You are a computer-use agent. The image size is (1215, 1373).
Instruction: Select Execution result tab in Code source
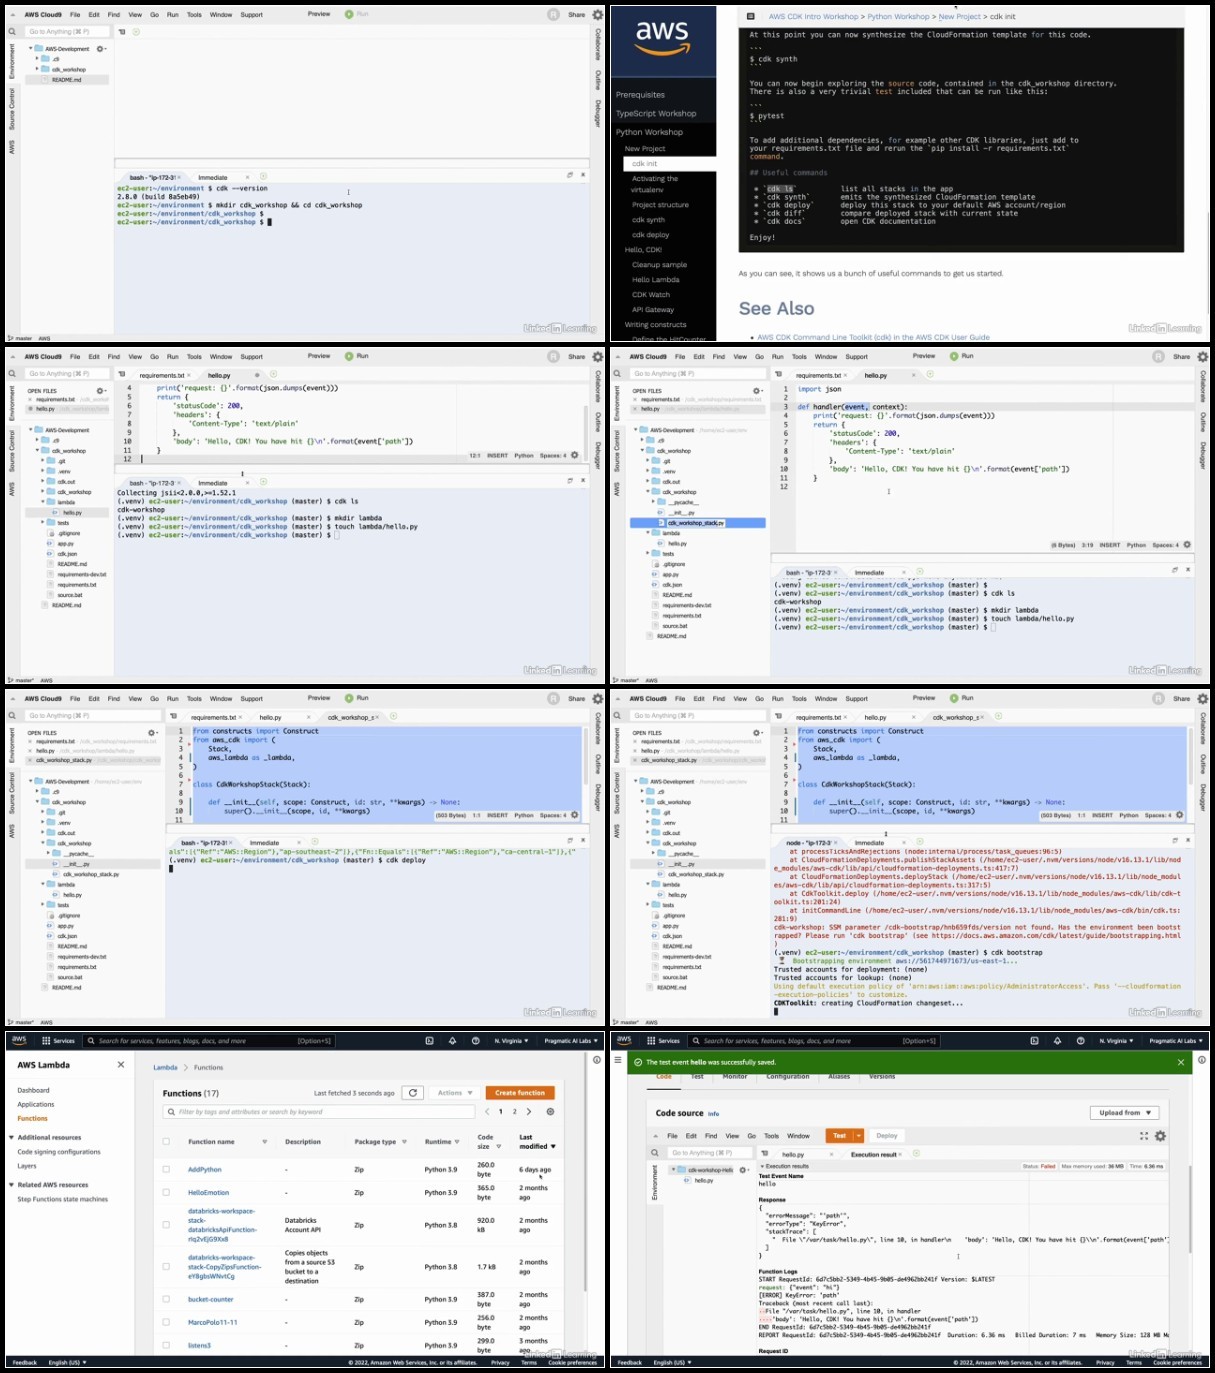tap(873, 1154)
